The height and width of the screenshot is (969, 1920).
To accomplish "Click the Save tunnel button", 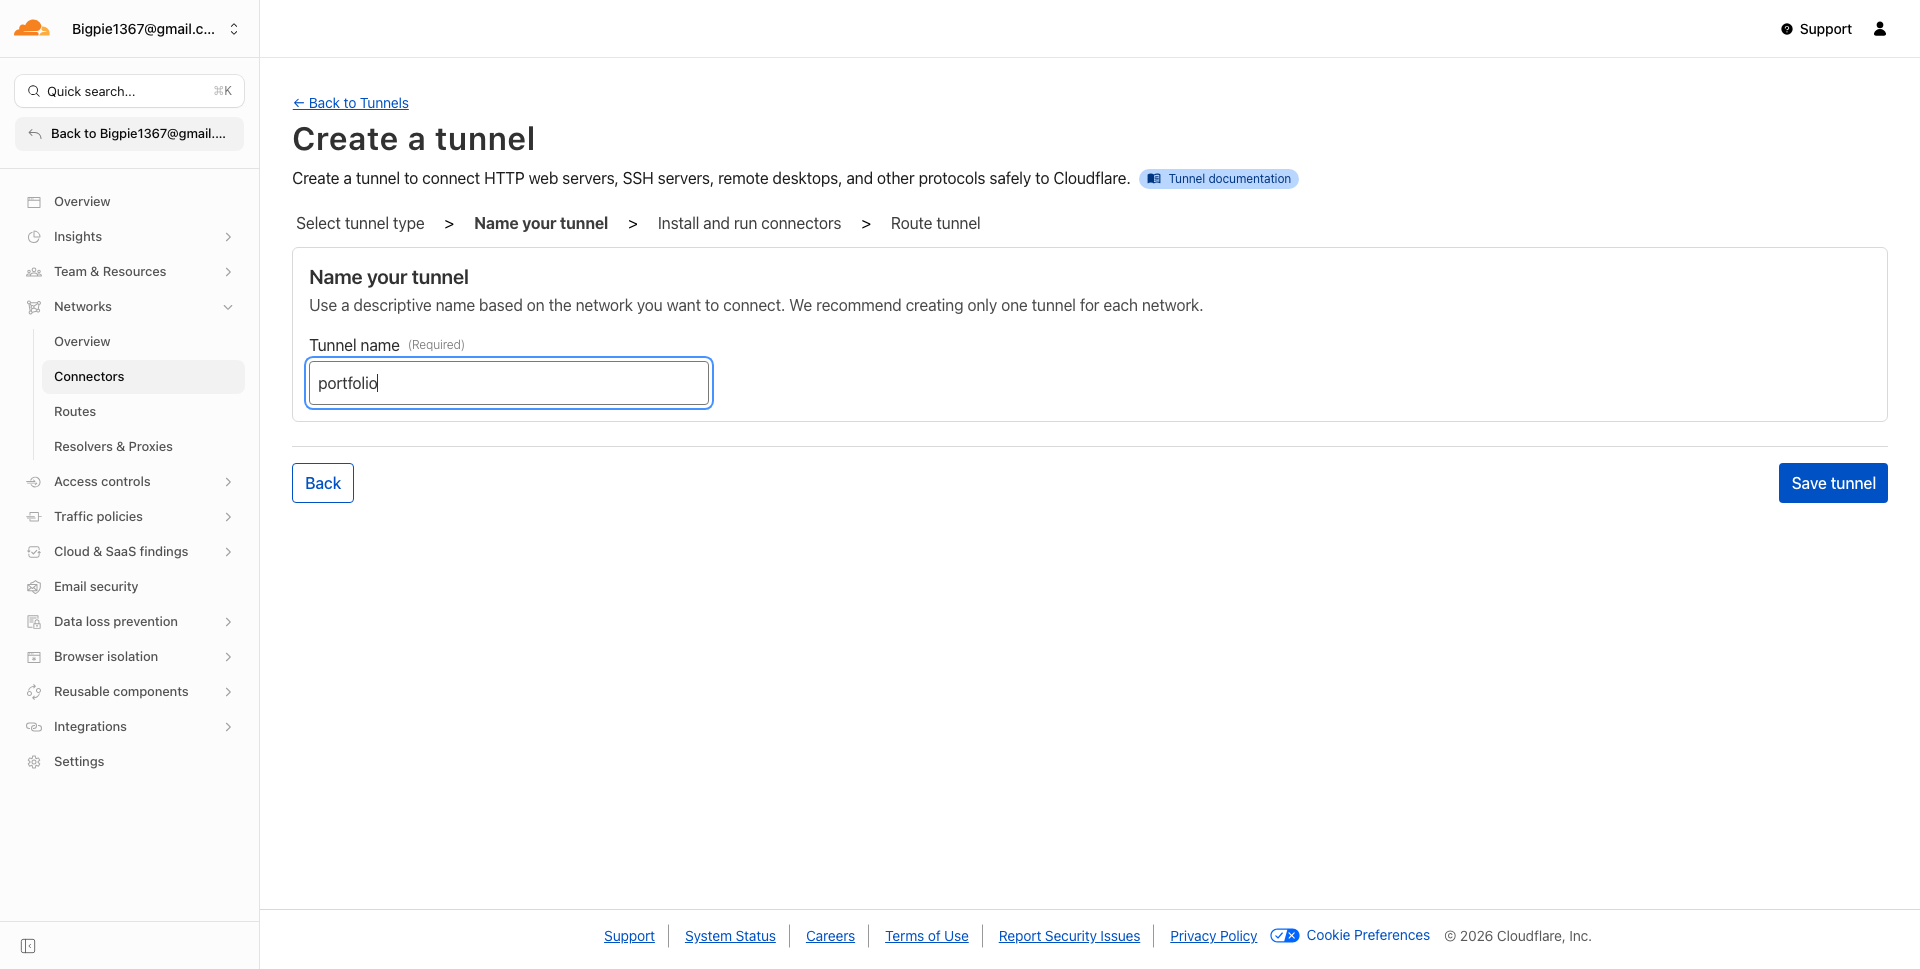I will [1832, 483].
